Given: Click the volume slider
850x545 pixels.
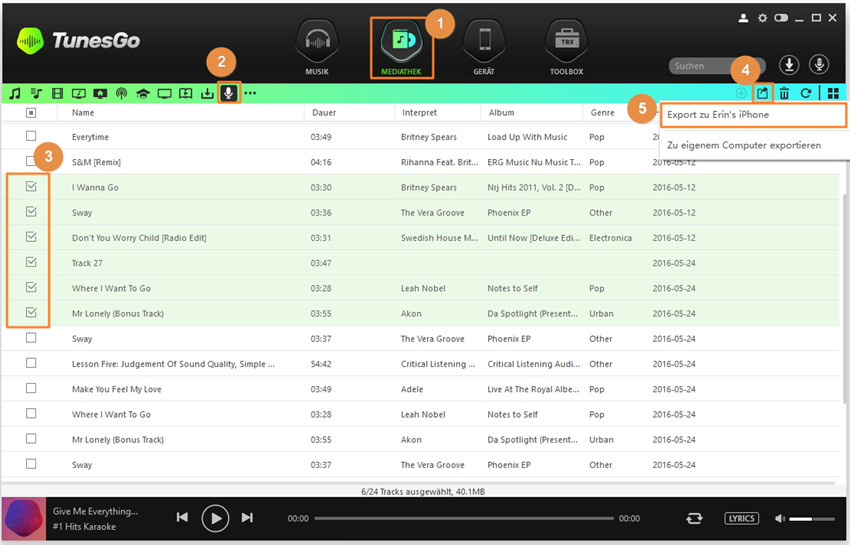Looking at the screenshot, I should coord(812,519).
